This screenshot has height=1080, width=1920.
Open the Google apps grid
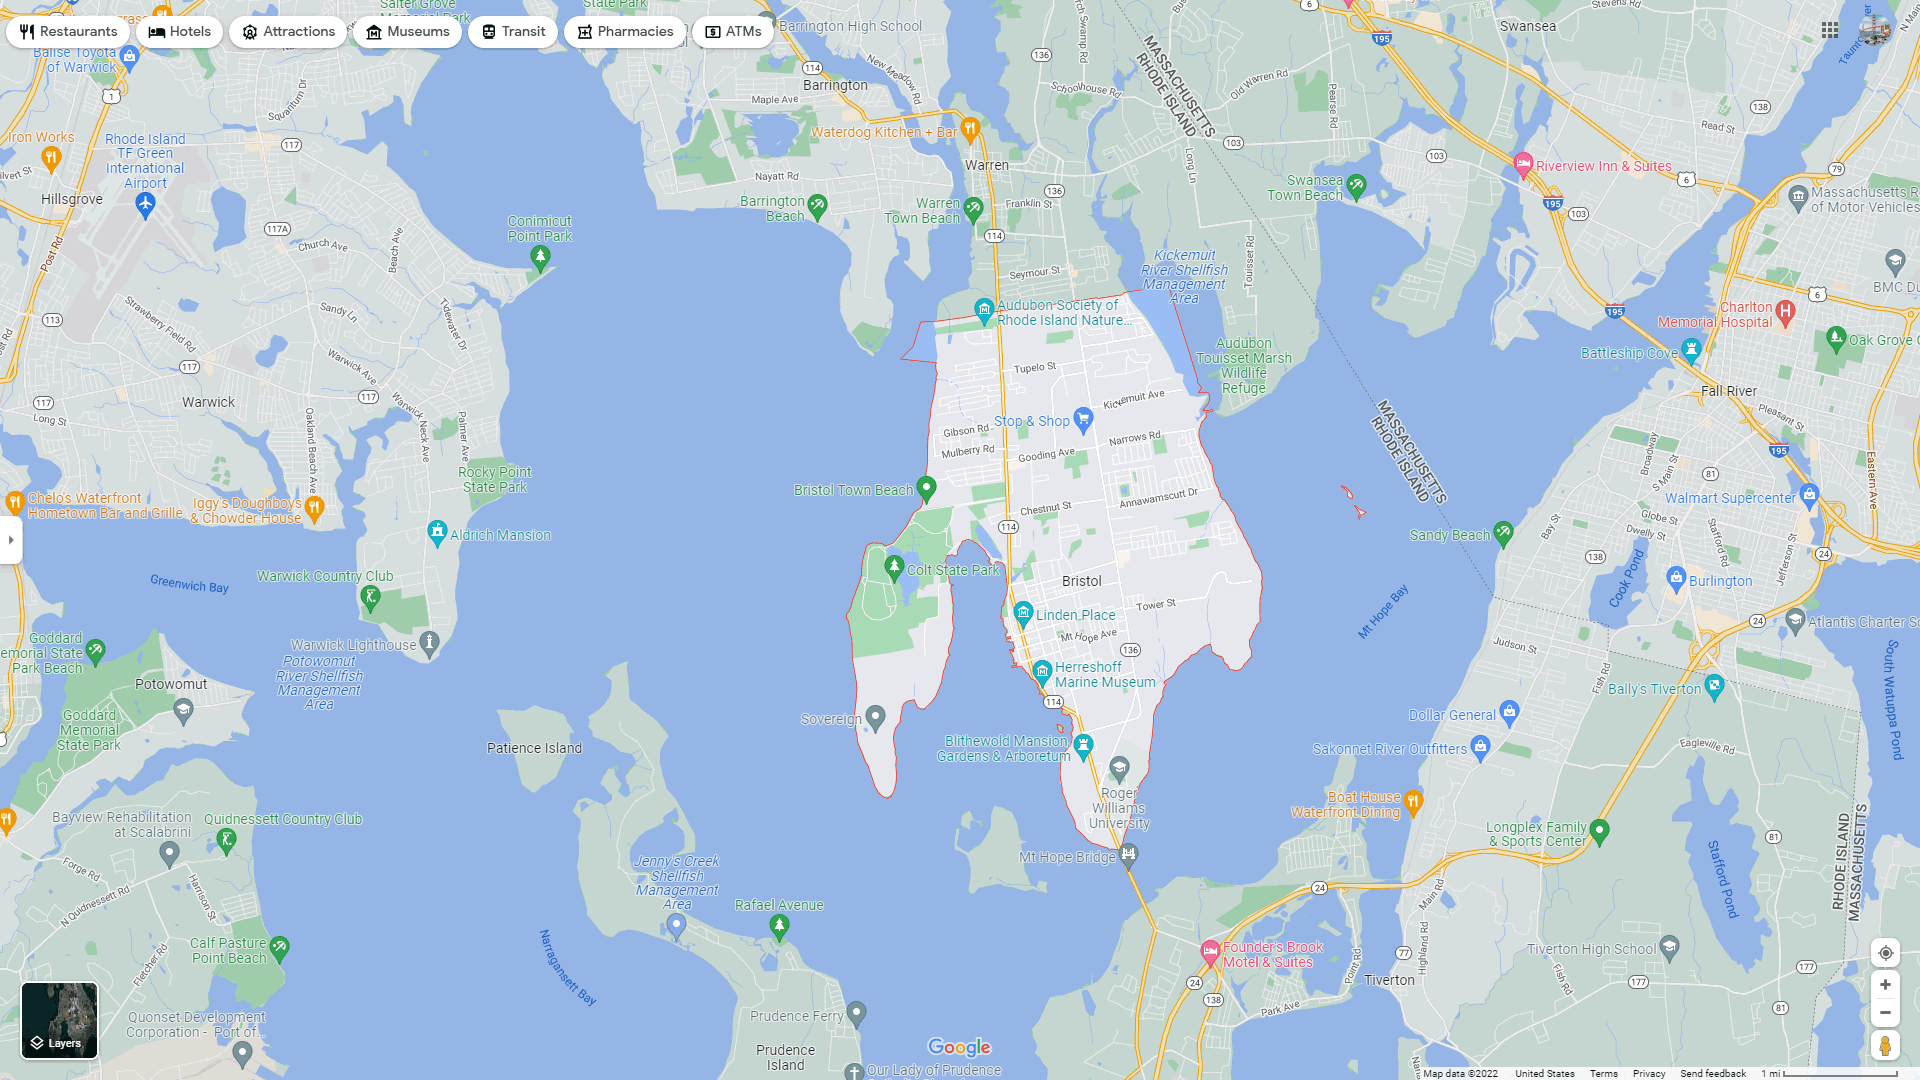(x=1830, y=30)
